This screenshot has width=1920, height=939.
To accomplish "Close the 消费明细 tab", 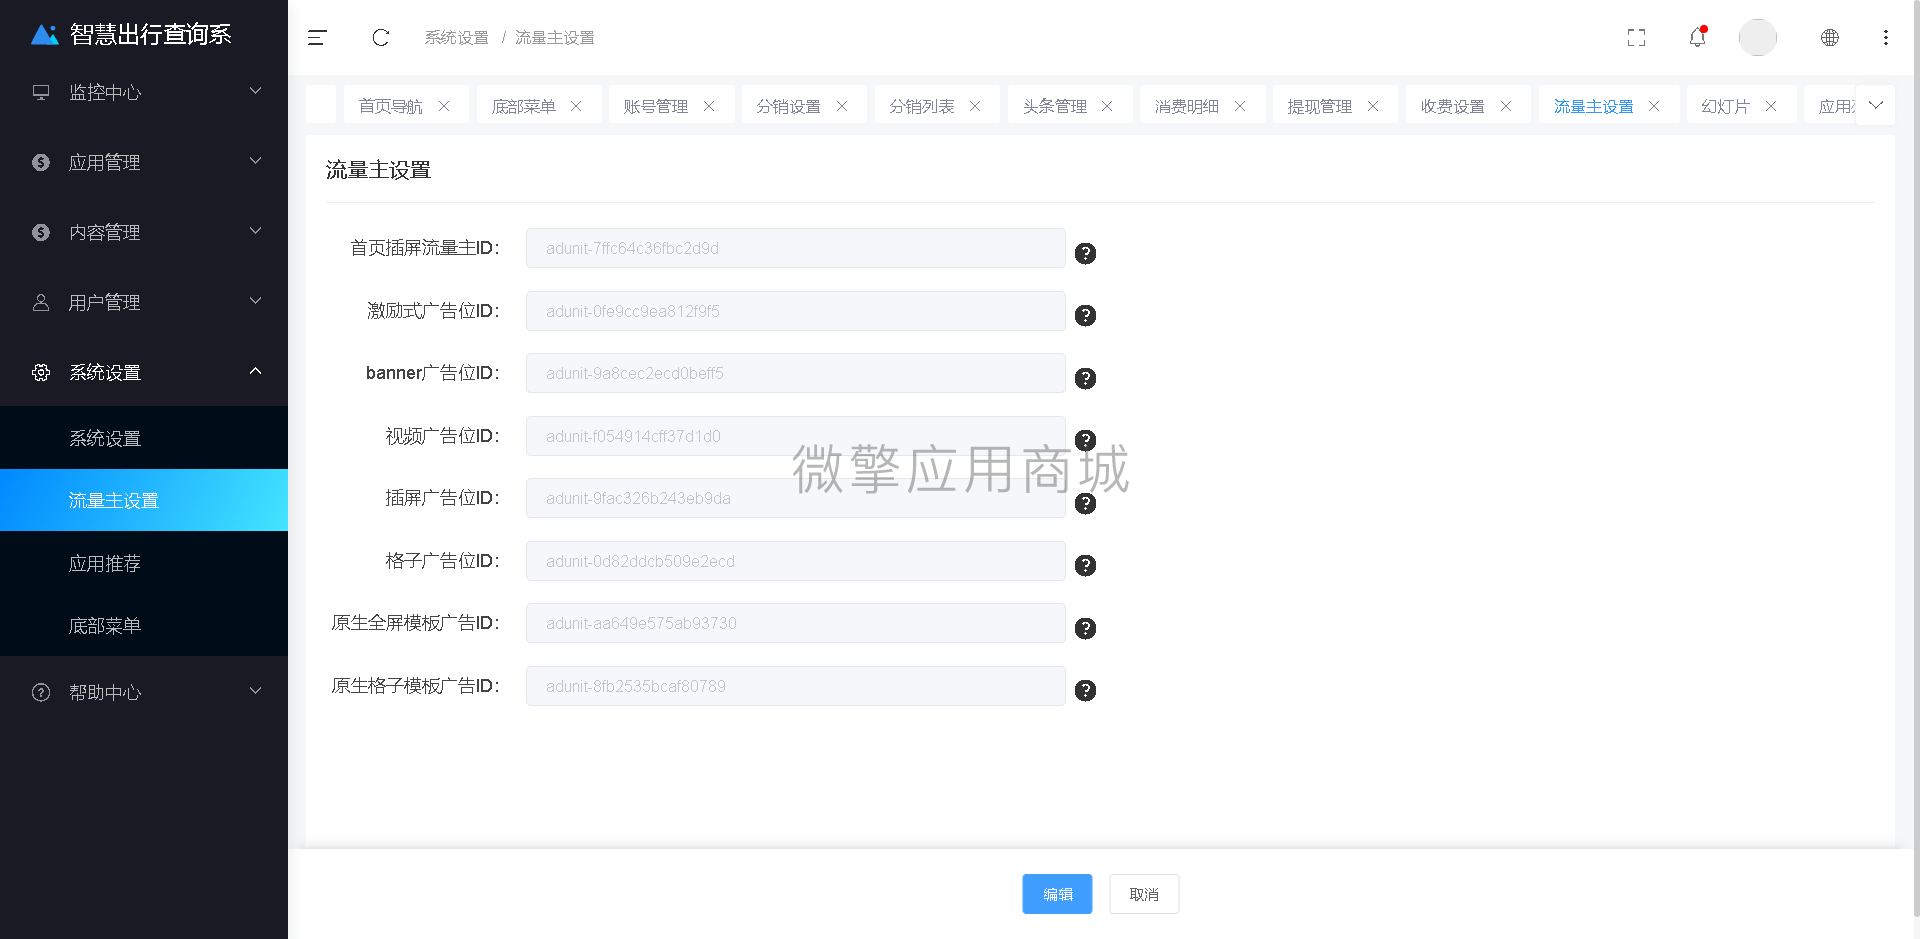I will [1240, 106].
